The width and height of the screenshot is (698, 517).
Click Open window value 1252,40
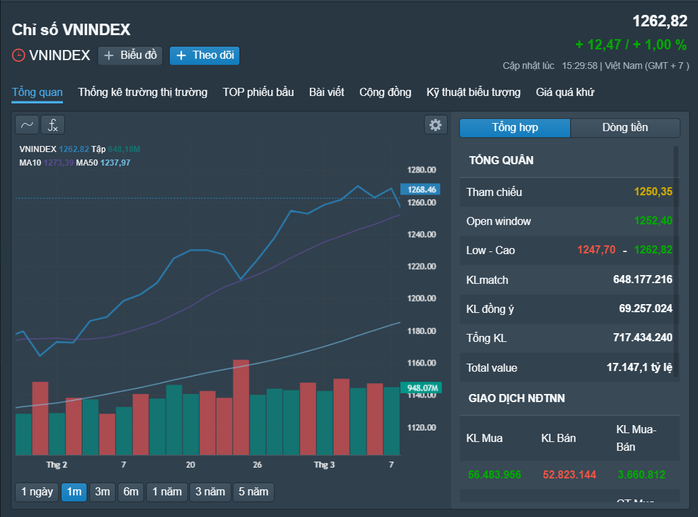653,221
